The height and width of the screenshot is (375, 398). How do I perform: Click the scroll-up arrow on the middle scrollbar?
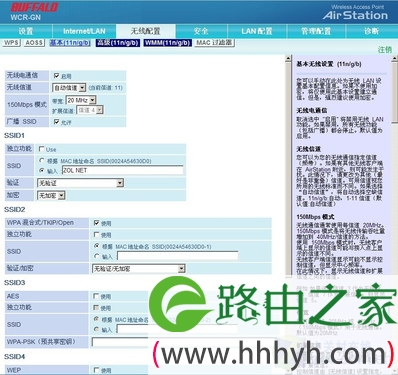289,59
